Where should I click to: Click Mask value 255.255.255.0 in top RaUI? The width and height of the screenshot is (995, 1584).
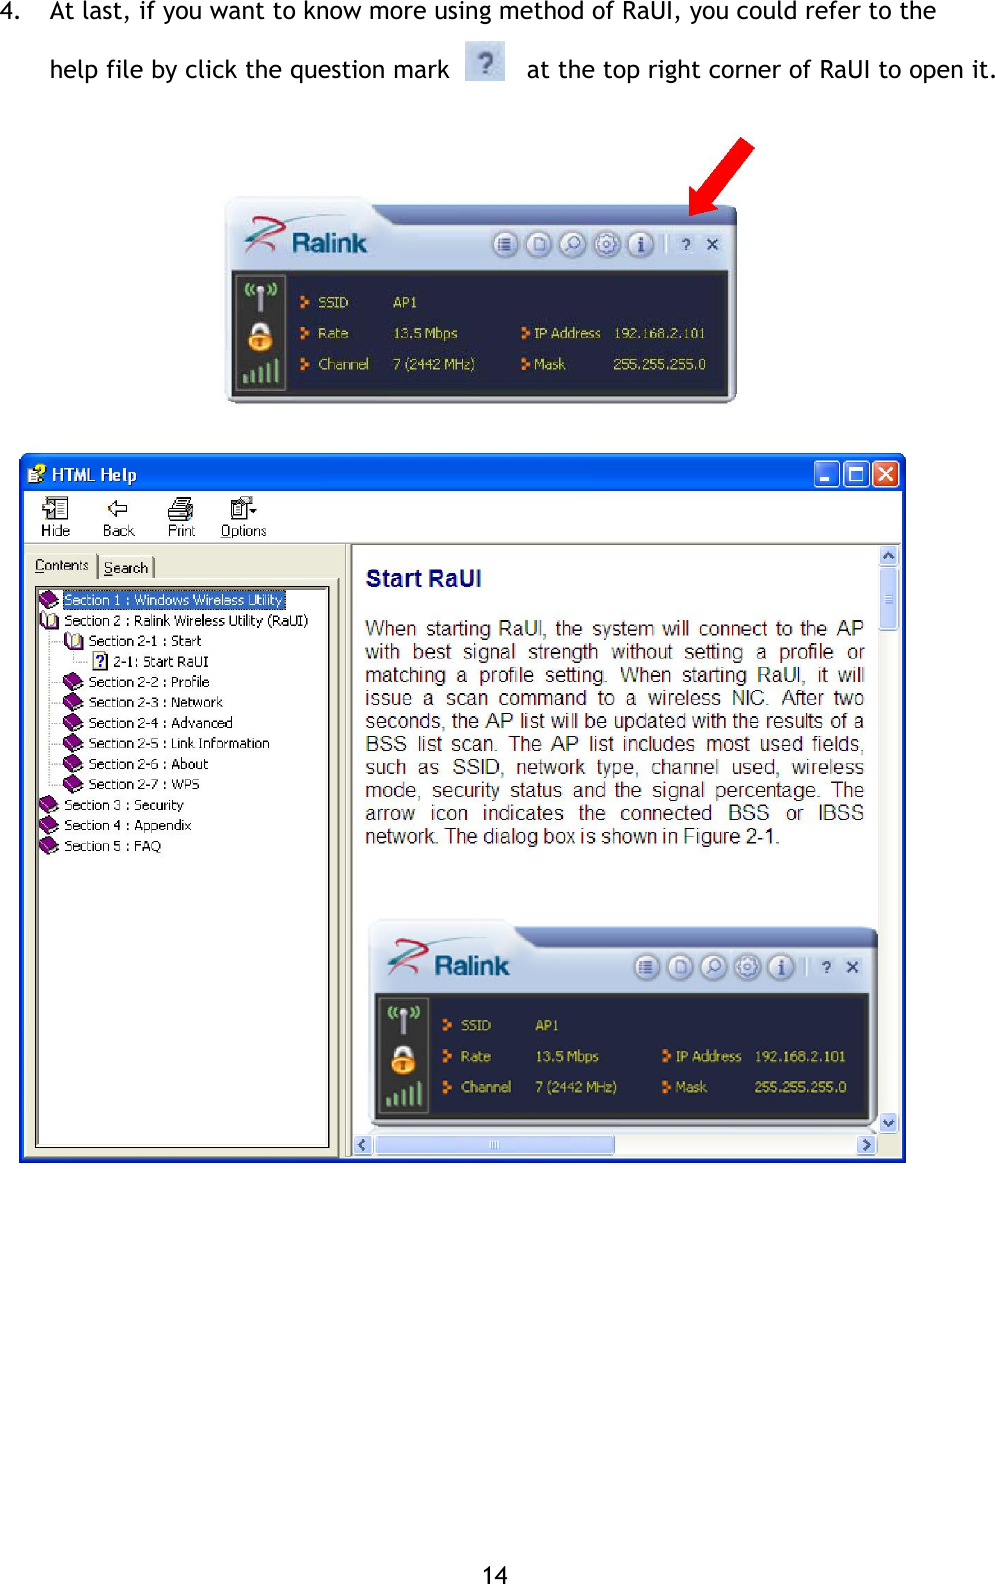[659, 364]
